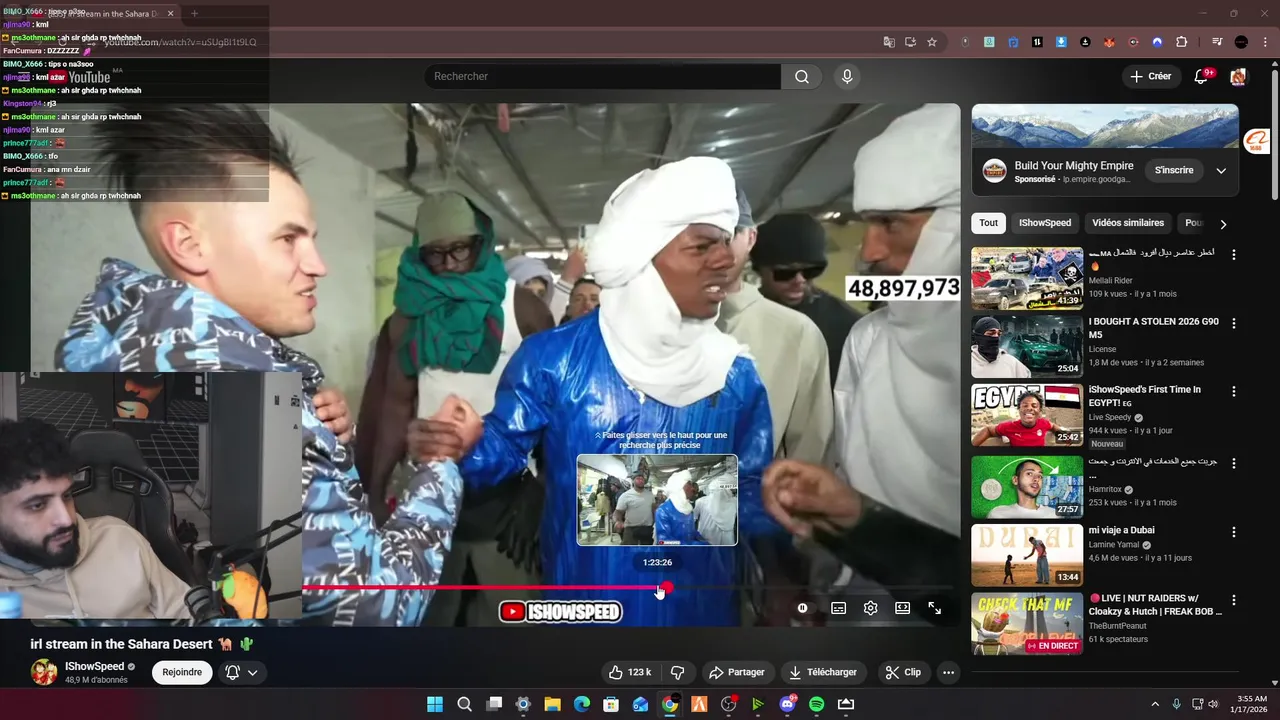Viewport: 1280px width, 720px height.
Task: Open notification bell dropdown beside Rejoindre
Action: (x=241, y=672)
